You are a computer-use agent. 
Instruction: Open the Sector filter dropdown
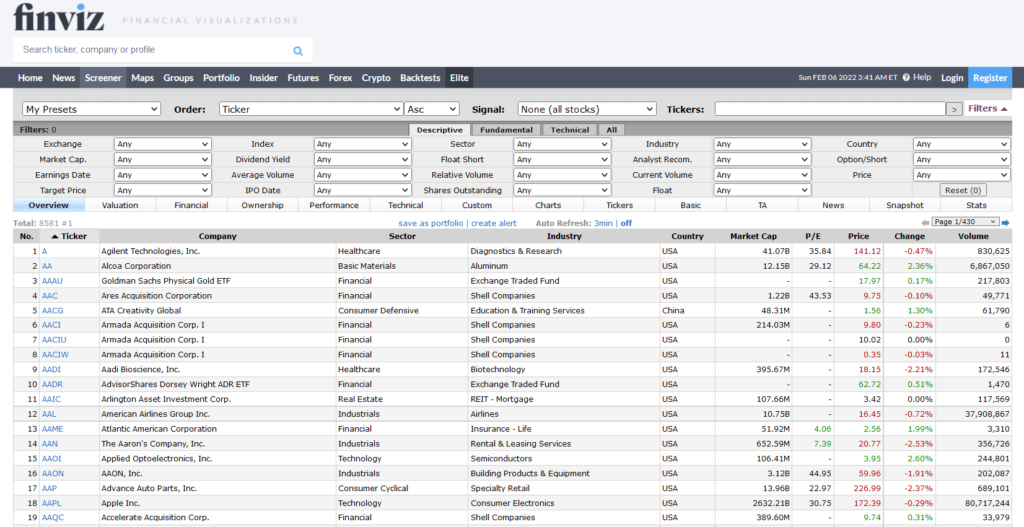point(562,144)
